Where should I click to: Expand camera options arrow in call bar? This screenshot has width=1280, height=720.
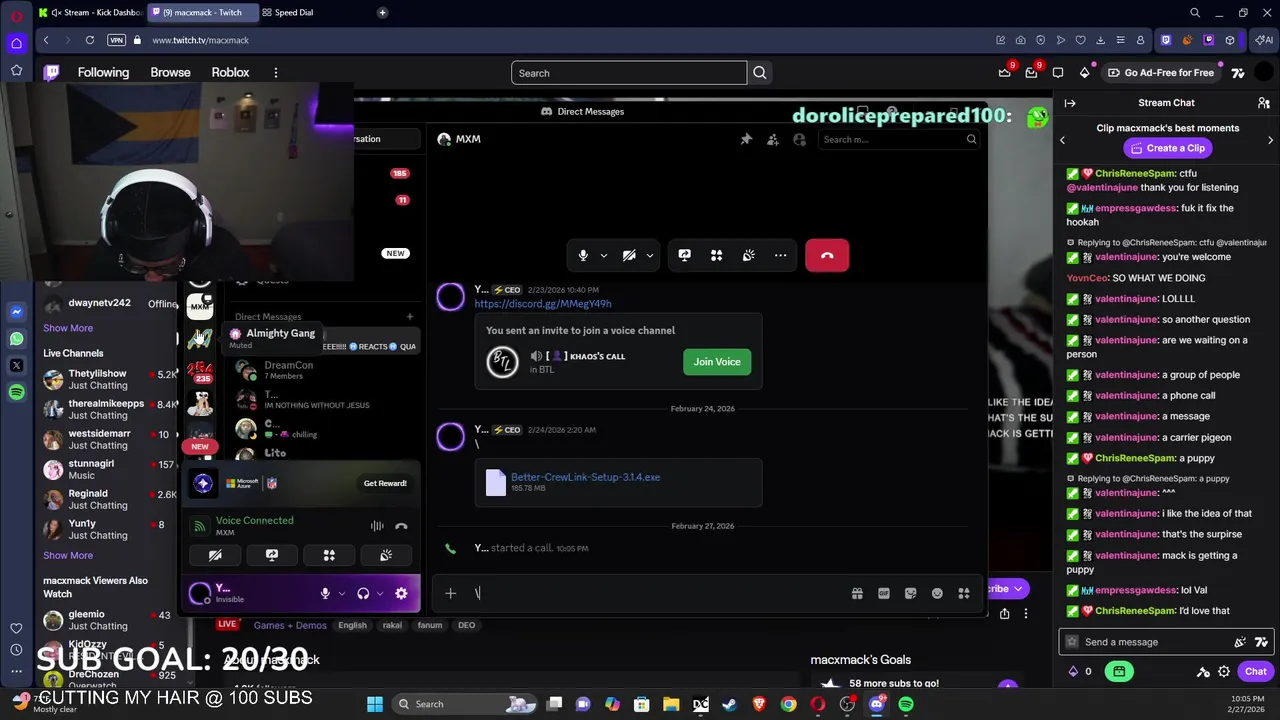(649, 256)
